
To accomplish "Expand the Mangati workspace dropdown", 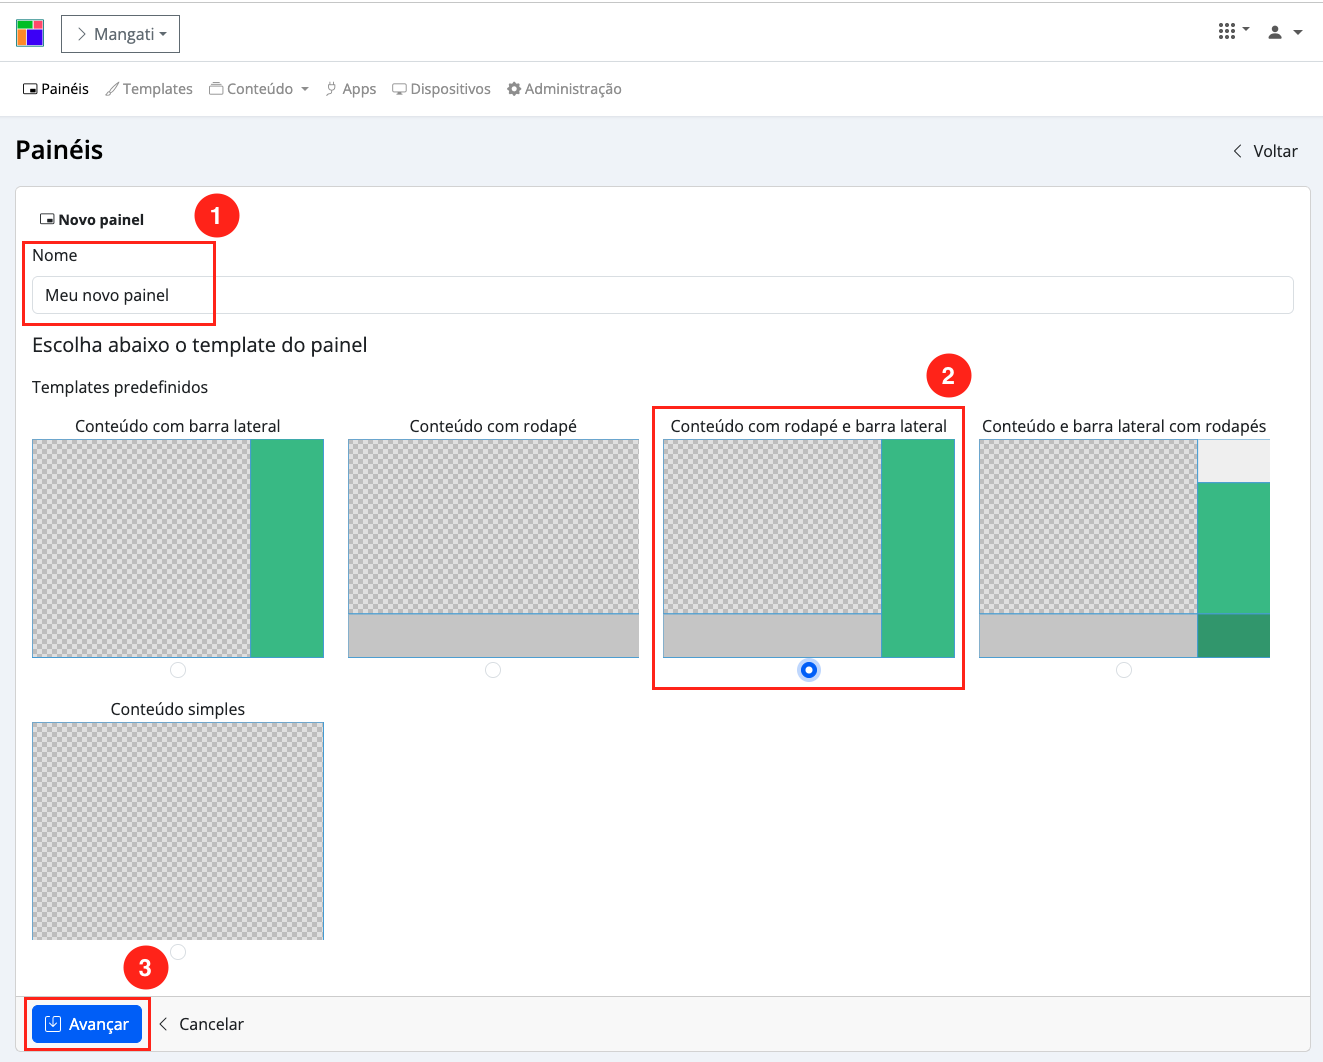I will pyautogui.click(x=120, y=34).
